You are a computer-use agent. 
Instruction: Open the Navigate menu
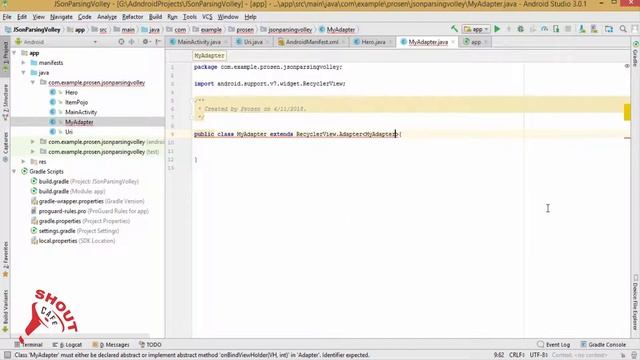(x=61, y=17)
